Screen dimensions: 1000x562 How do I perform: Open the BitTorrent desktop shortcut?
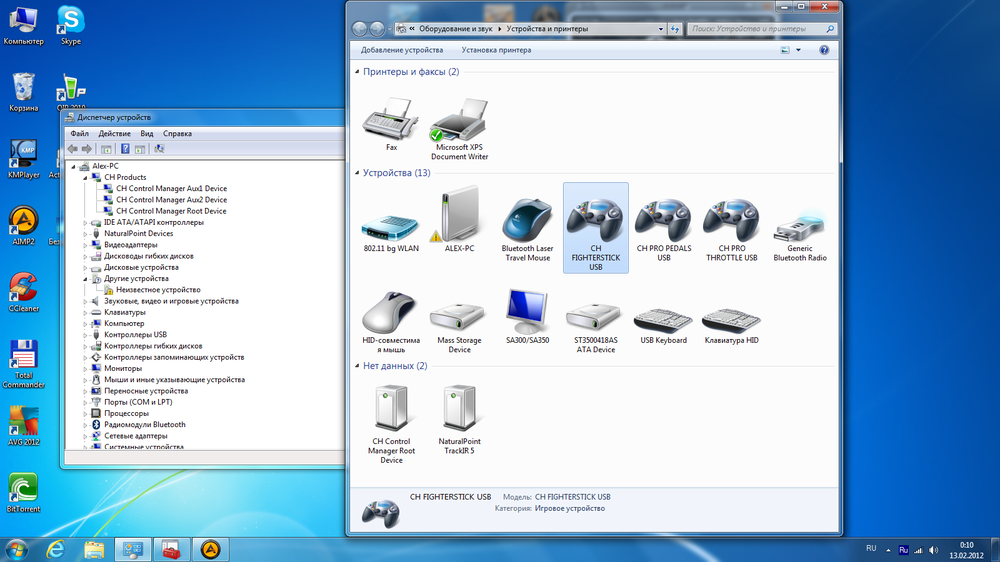tap(24, 492)
